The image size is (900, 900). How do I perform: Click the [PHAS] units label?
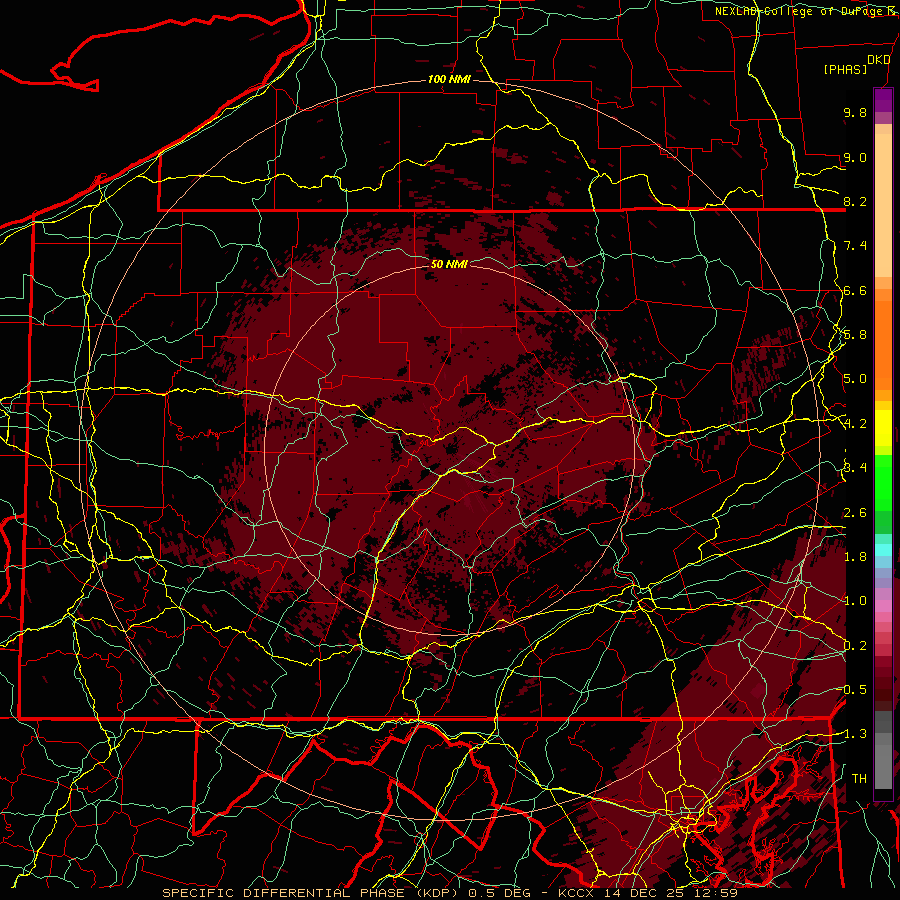click(x=845, y=70)
